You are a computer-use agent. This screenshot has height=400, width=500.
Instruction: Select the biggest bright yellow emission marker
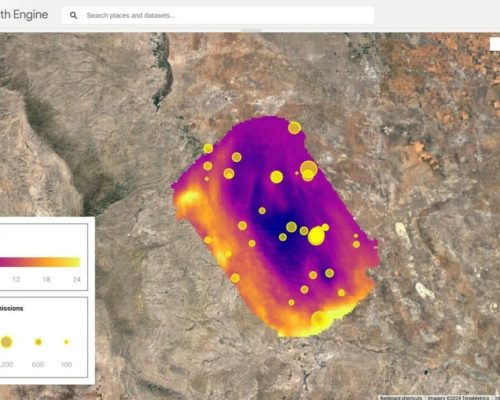point(316,236)
